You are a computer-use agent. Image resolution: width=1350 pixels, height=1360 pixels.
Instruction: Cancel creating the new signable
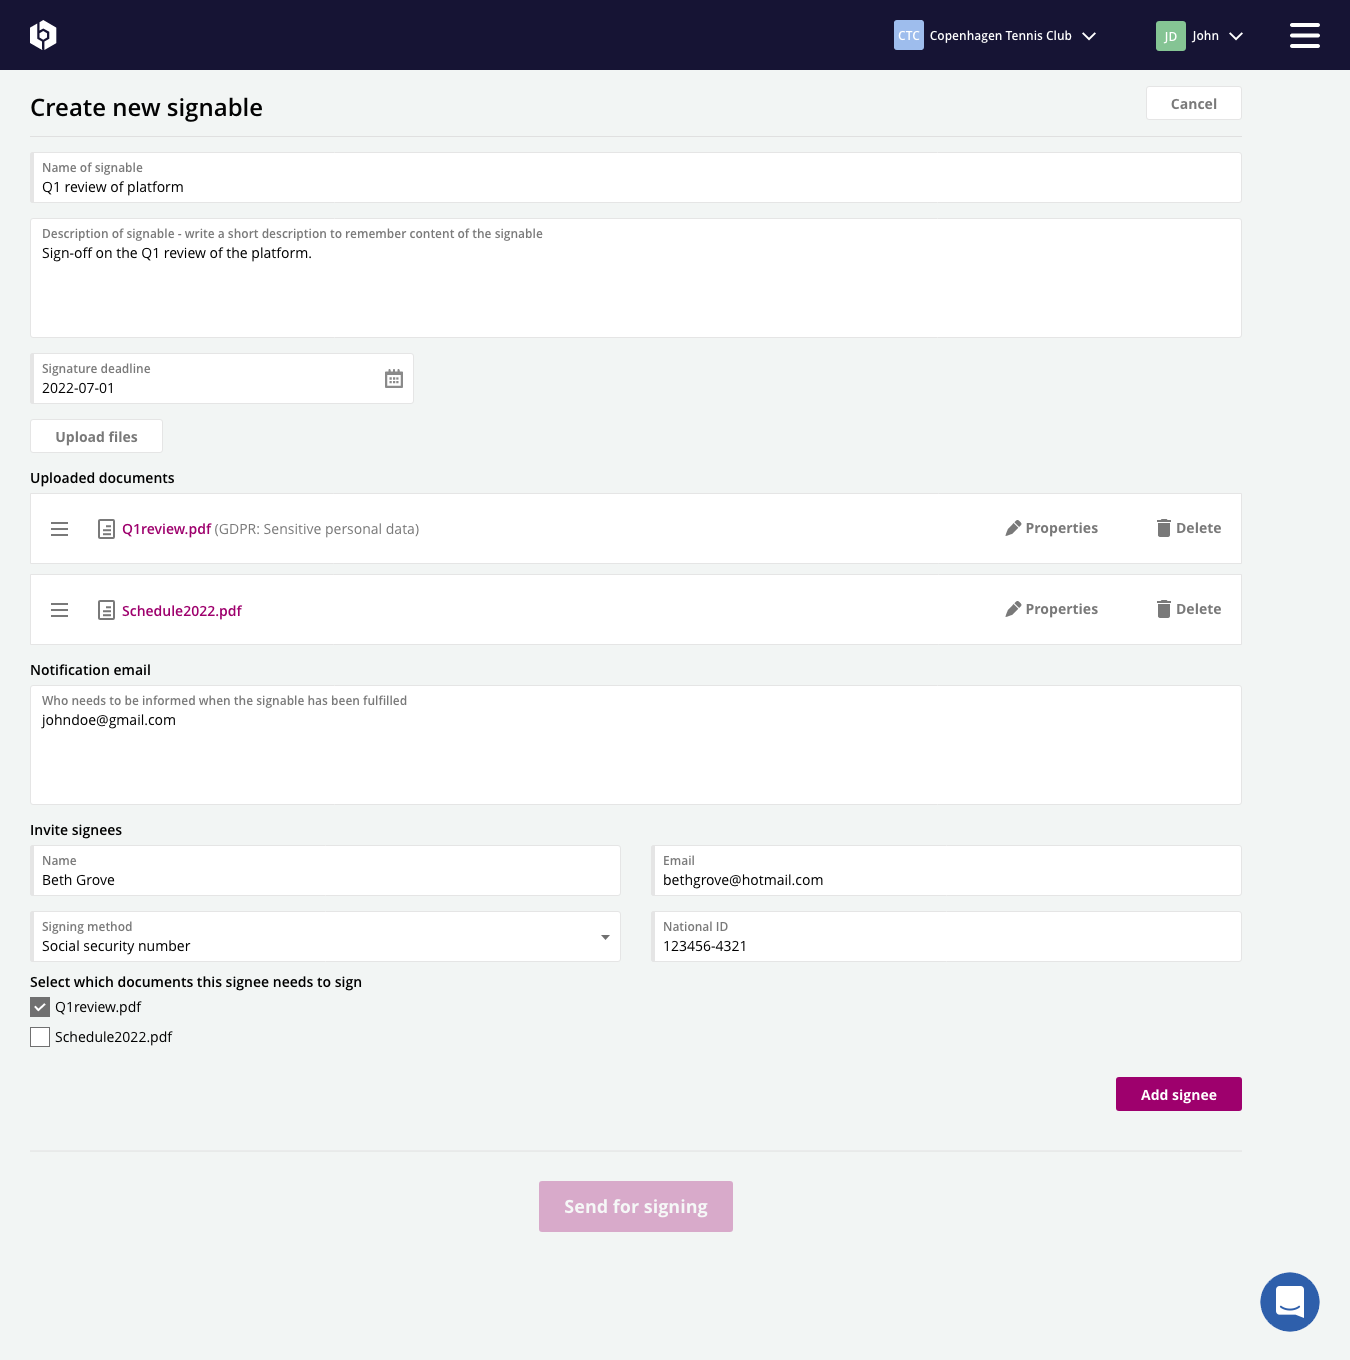tap(1193, 104)
